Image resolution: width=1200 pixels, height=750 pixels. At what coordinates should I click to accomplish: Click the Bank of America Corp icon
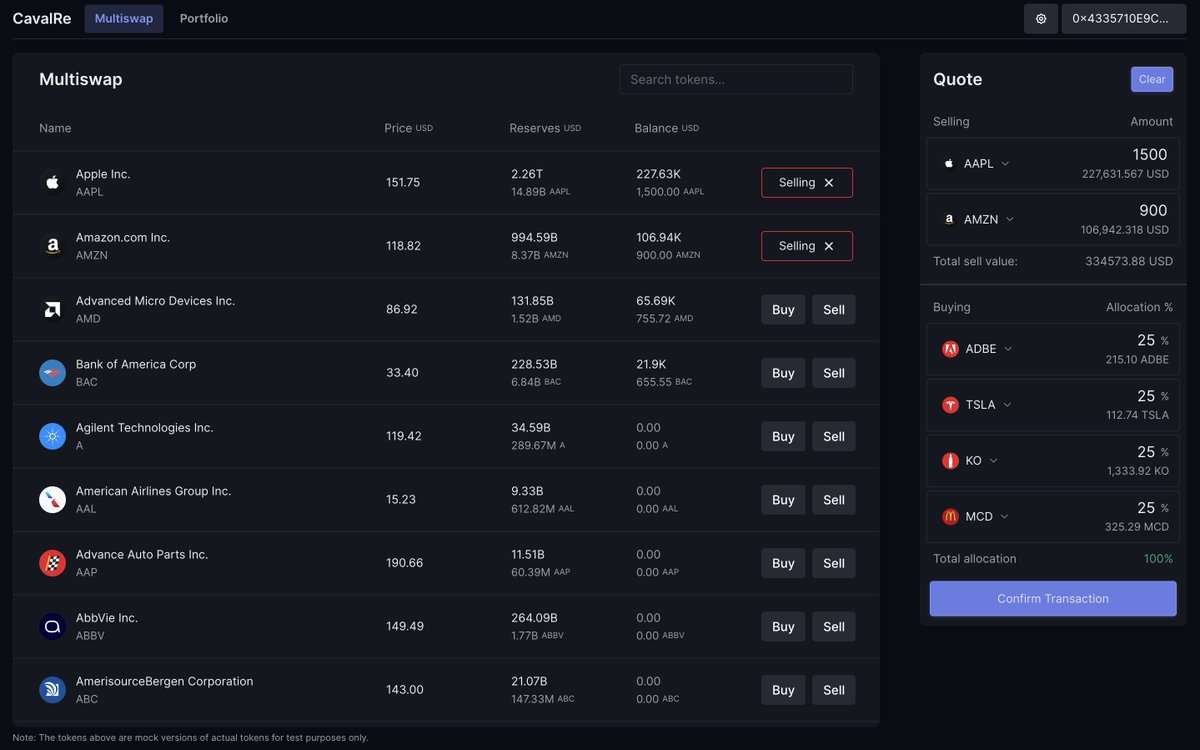pyautogui.click(x=52, y=371)
